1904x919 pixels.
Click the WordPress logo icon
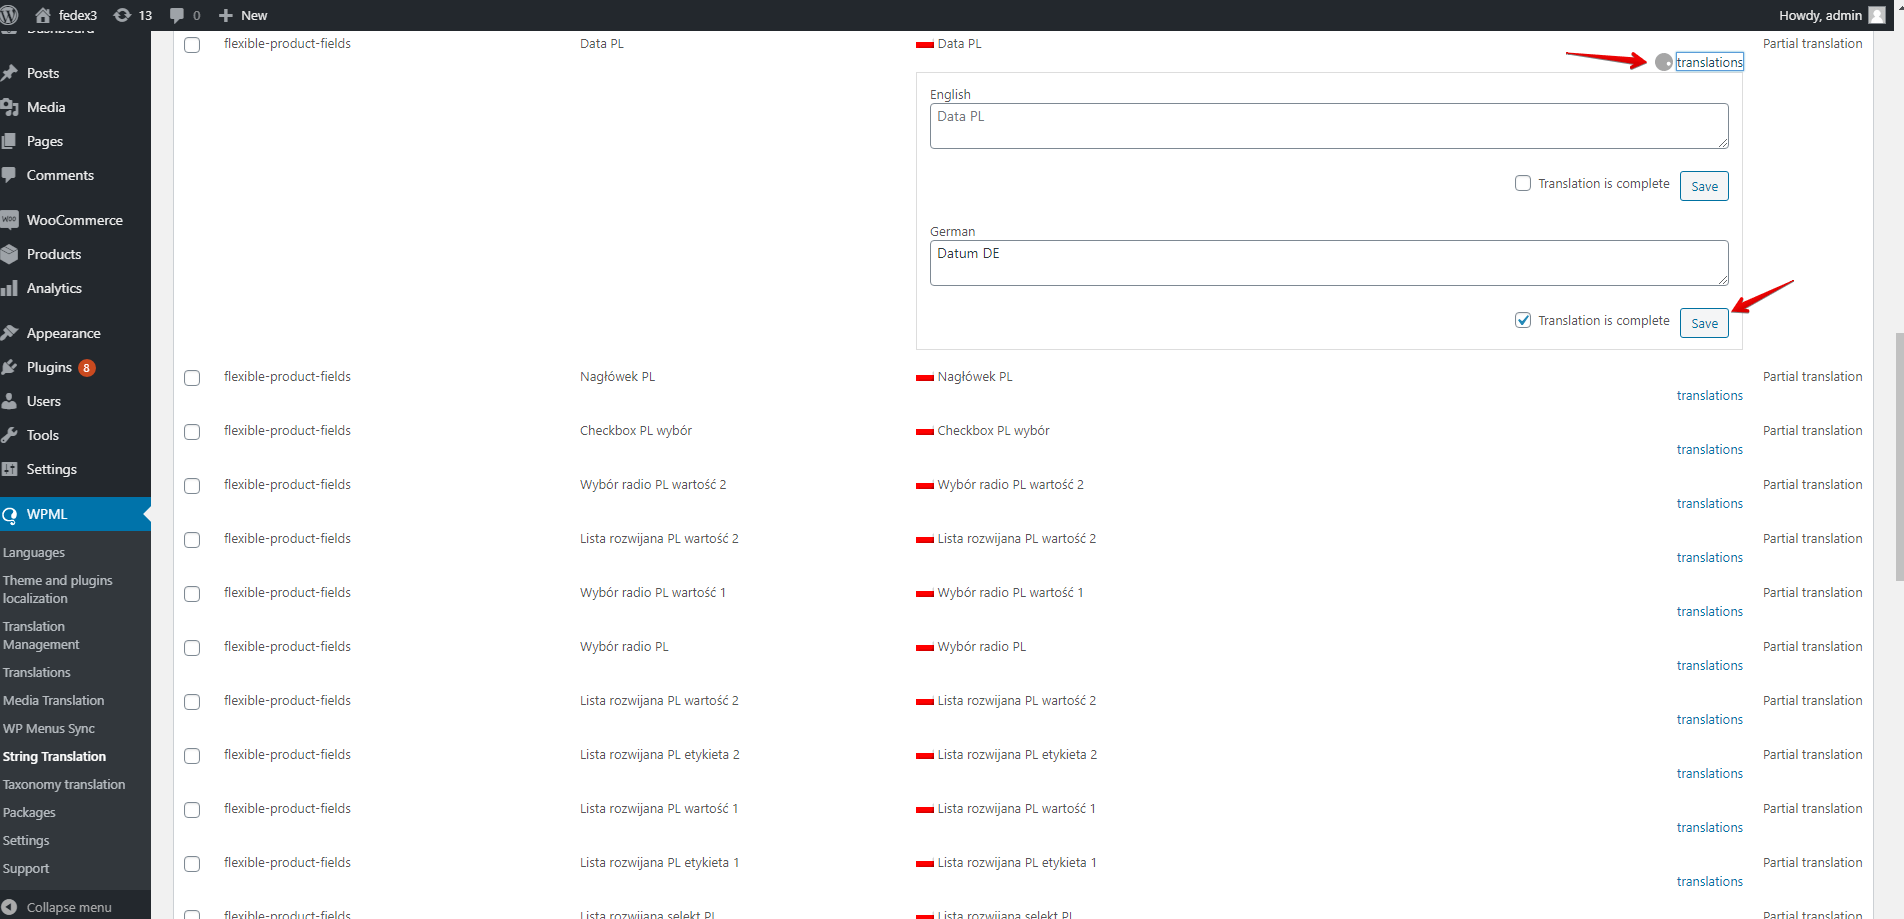coord(9,15)
